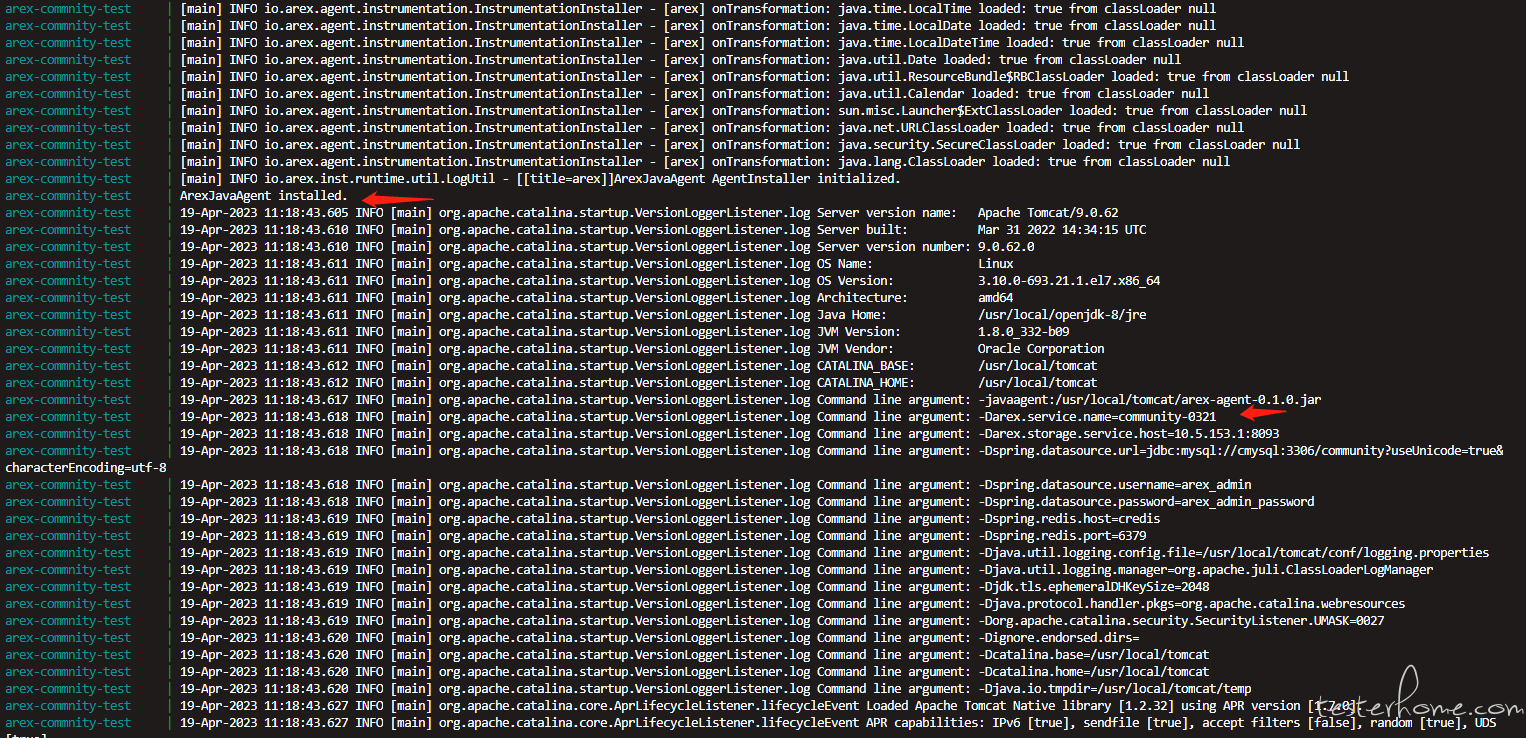Image resolution: width=1526 pixels, height=738 pixels.
Task: Select the 'OS Version:' label
Action: pyautogui.click(x=855, y=280)
